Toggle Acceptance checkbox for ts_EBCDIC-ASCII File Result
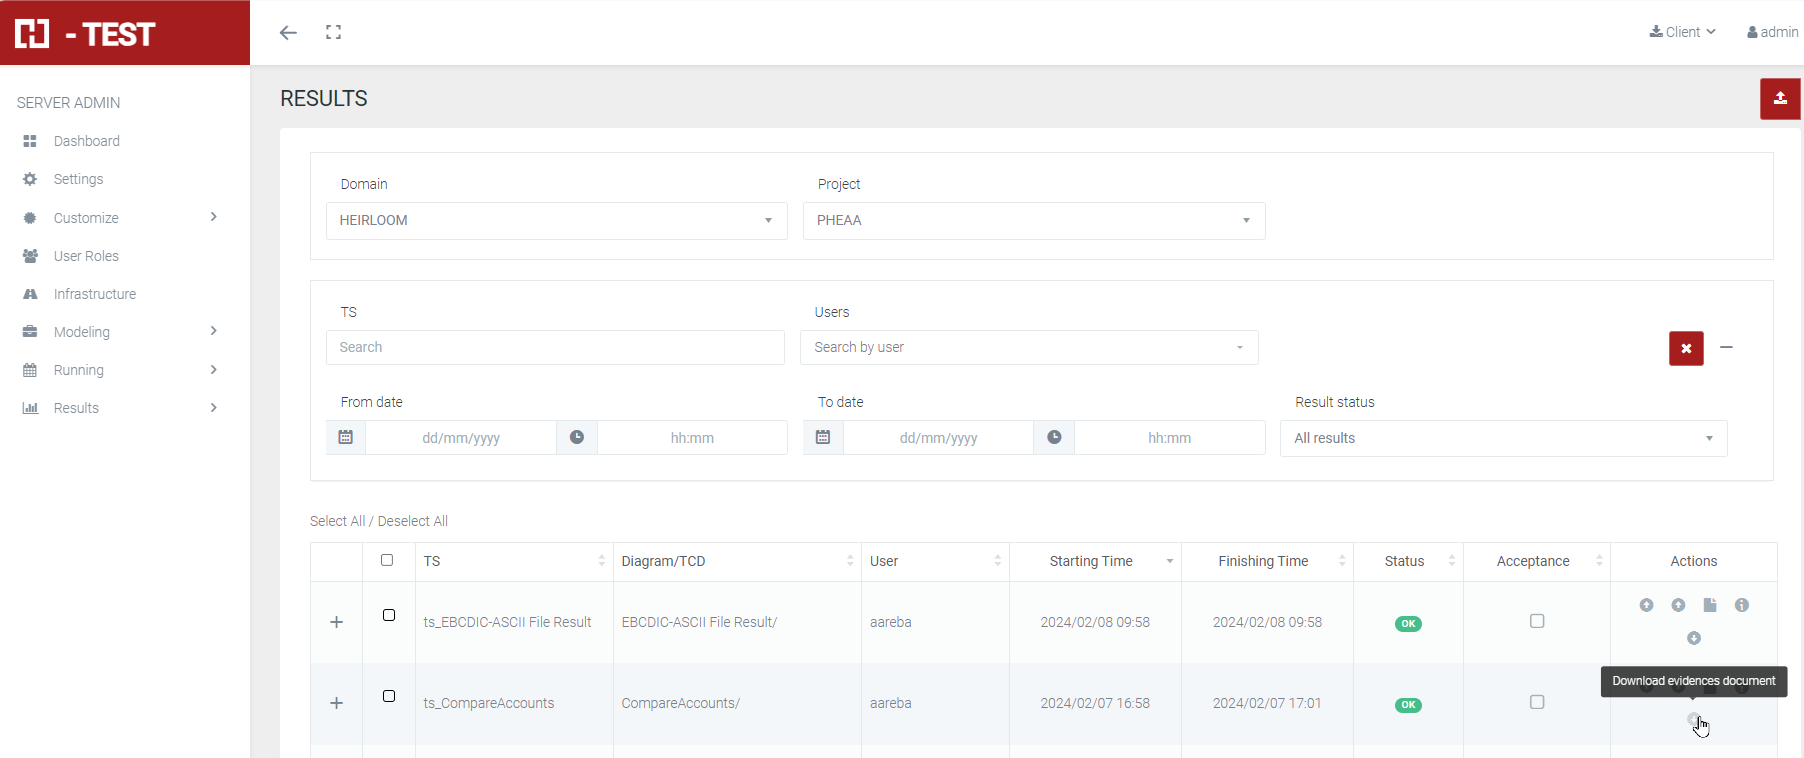The height and width of the screenshot is (758, 1804). (x=1537, y=621)
